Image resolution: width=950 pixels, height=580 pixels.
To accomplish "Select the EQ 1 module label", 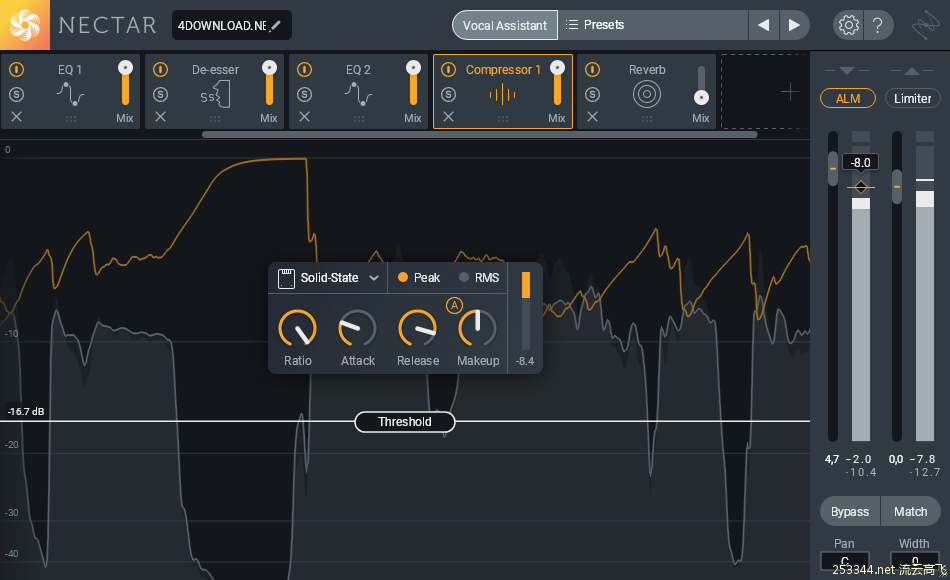I will [70, 70].
